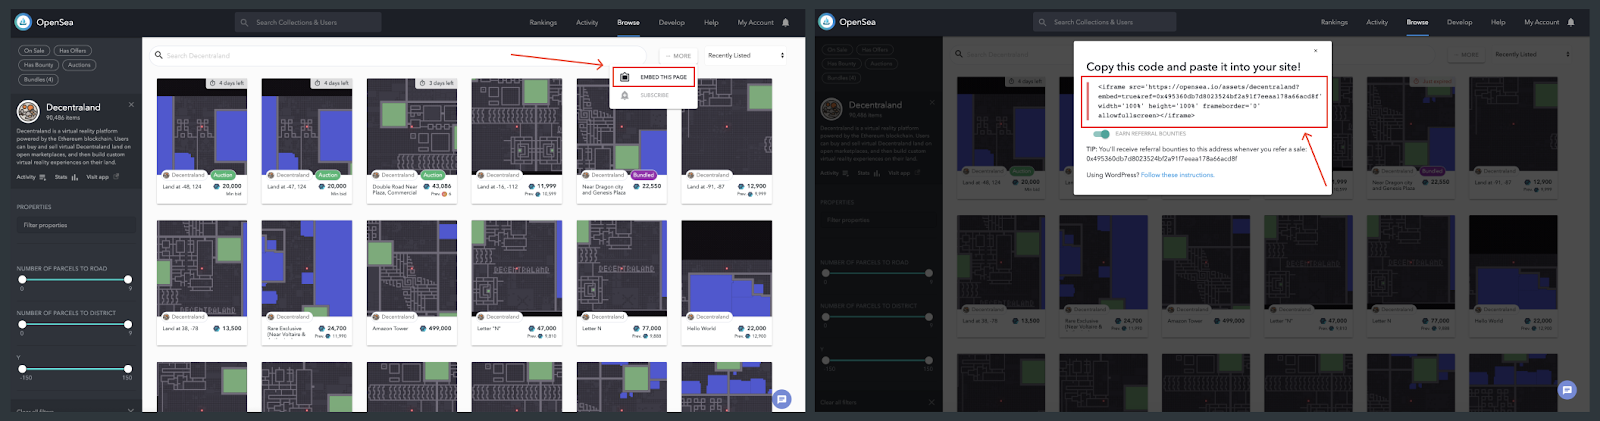Open the Land at -47, 124 card

[307, 139]
